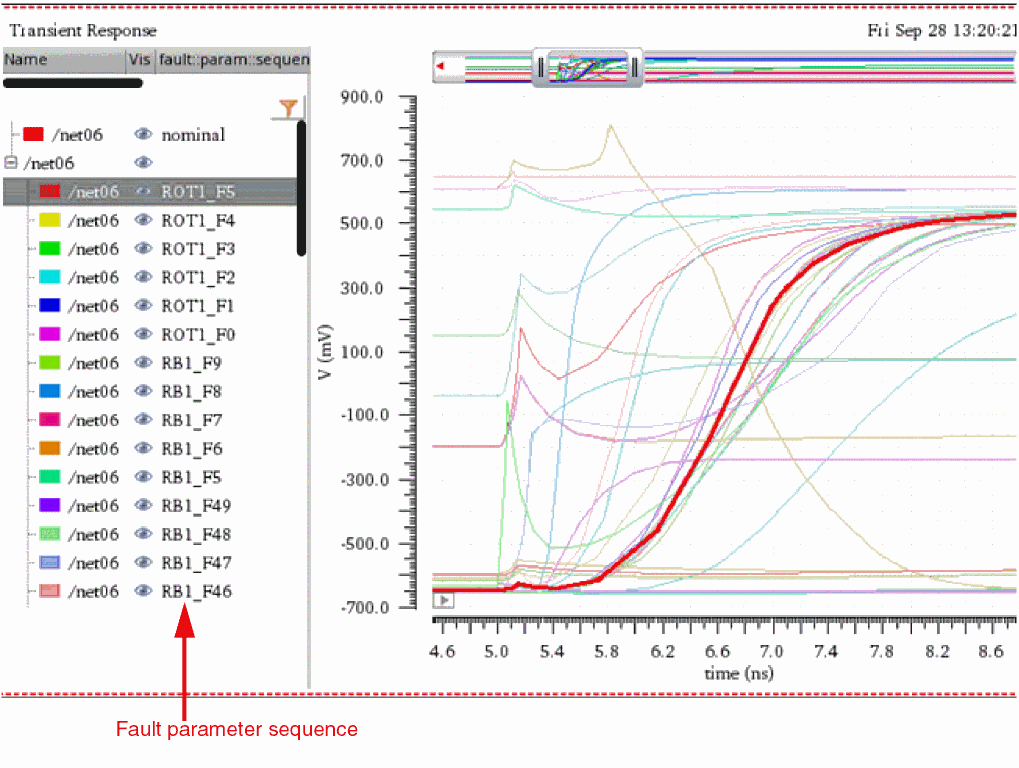Click the orange filter funnel icon
The image size is (1019, 768).
288,108
